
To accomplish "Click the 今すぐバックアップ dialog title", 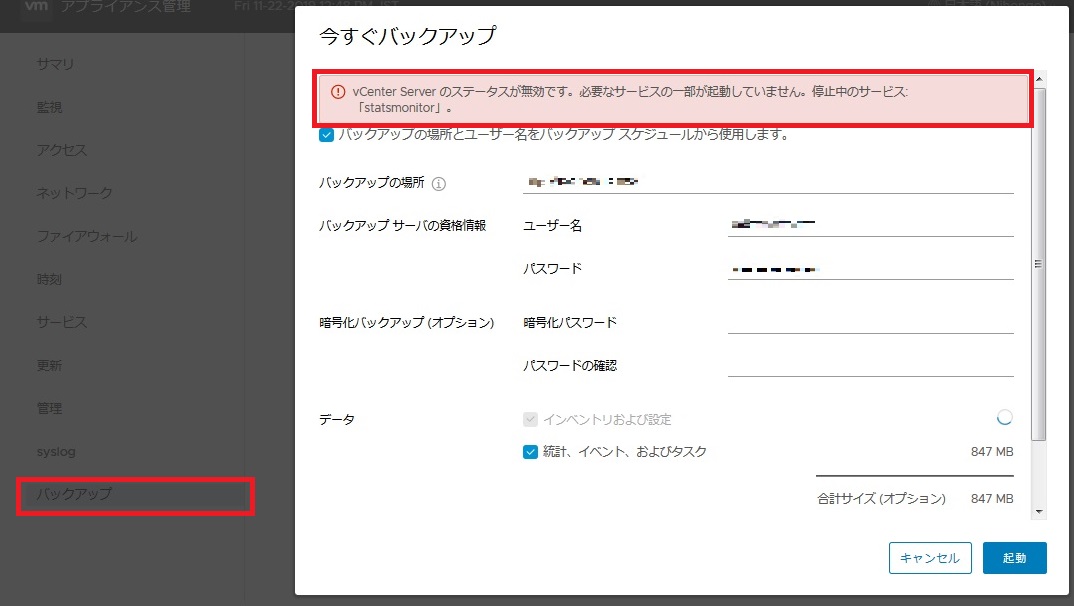I will tap(408, 36).
